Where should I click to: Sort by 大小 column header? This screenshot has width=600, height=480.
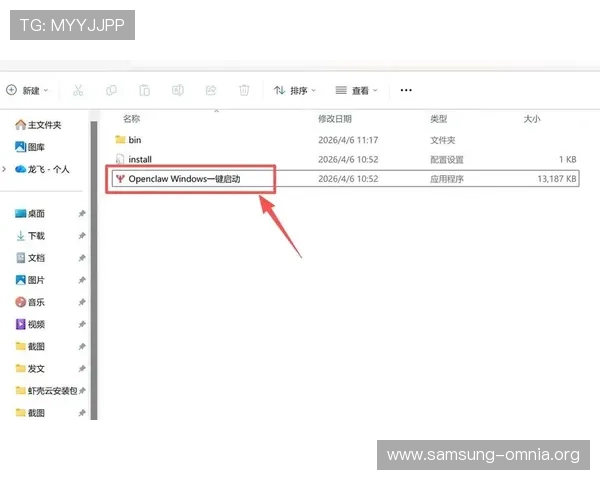[x=532, y=119]
